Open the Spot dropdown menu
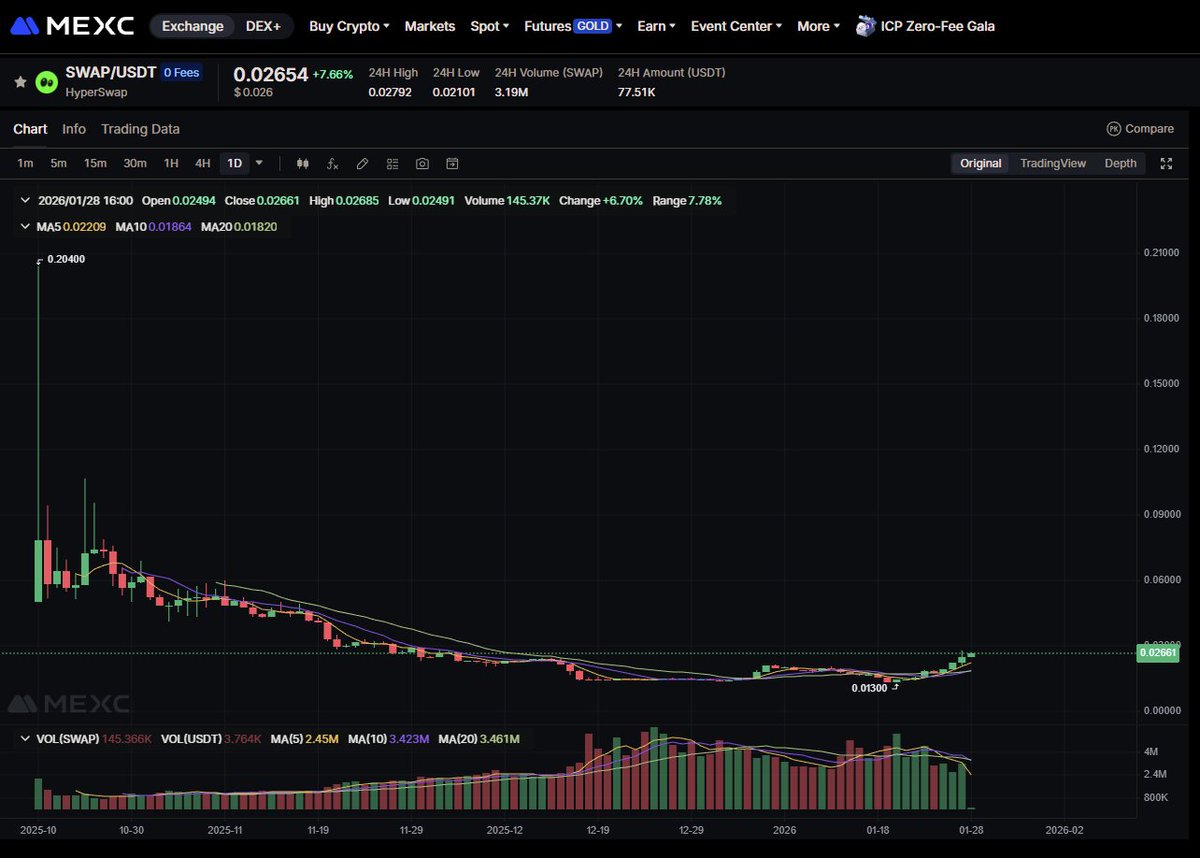Image resolution: width=1200 pixels, height=858 pixels. click(489, 26)
